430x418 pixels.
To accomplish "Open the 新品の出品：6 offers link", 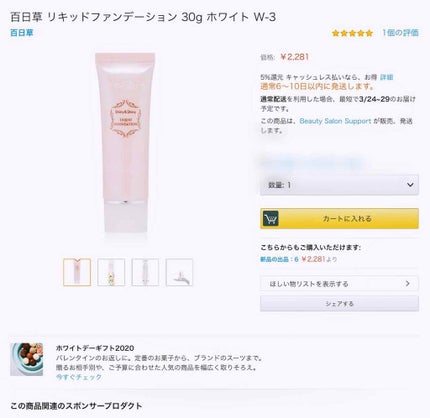I will pos(279,259).
